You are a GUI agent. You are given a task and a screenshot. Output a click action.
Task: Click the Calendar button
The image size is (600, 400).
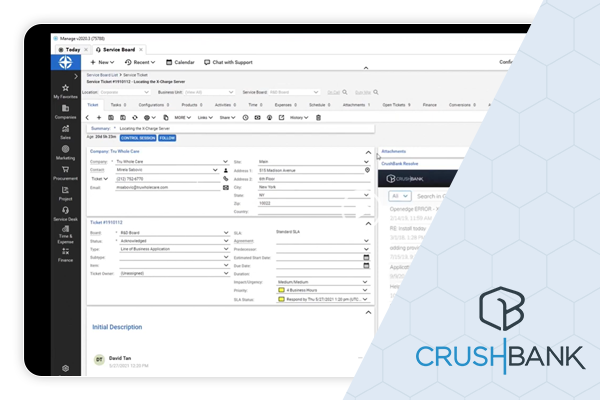click(180, 62)
